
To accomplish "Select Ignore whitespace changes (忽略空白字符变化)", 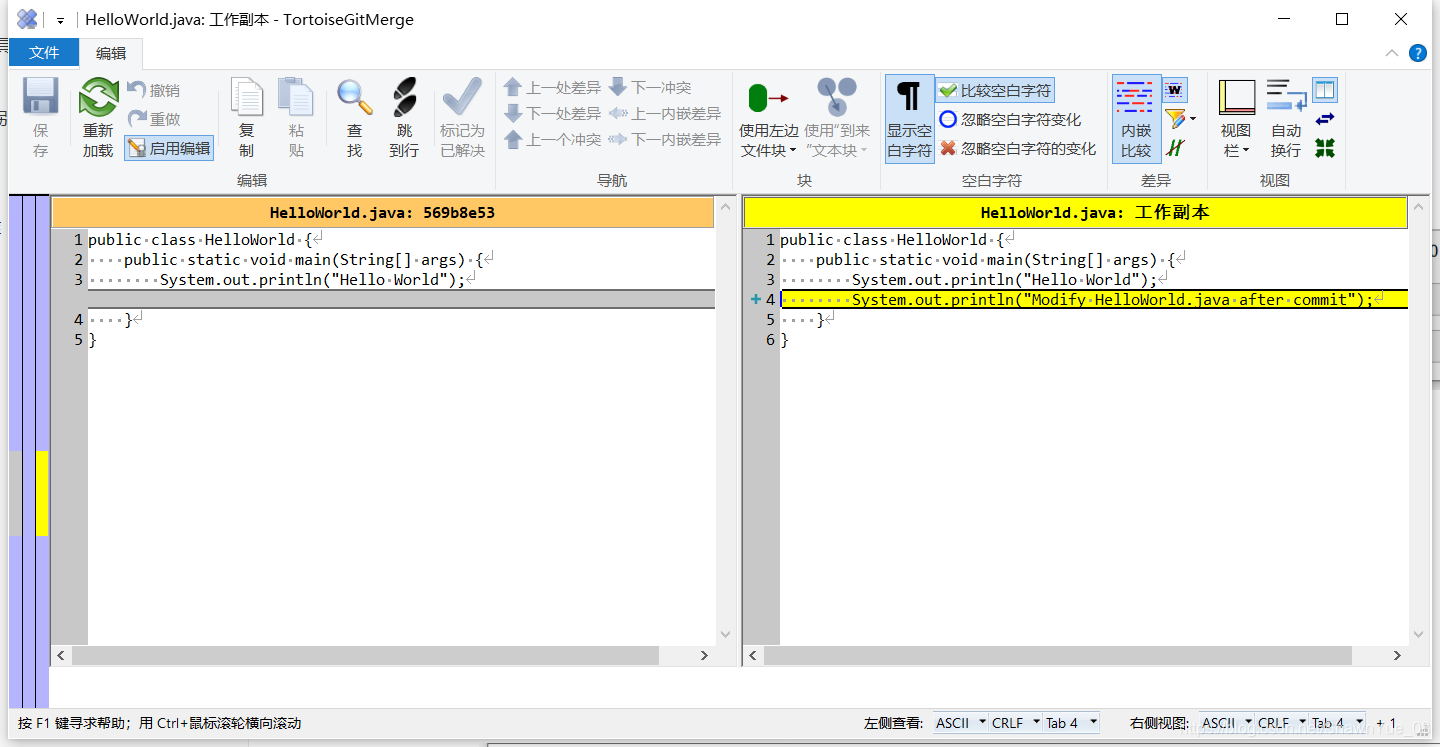I will coord(1010,119).
